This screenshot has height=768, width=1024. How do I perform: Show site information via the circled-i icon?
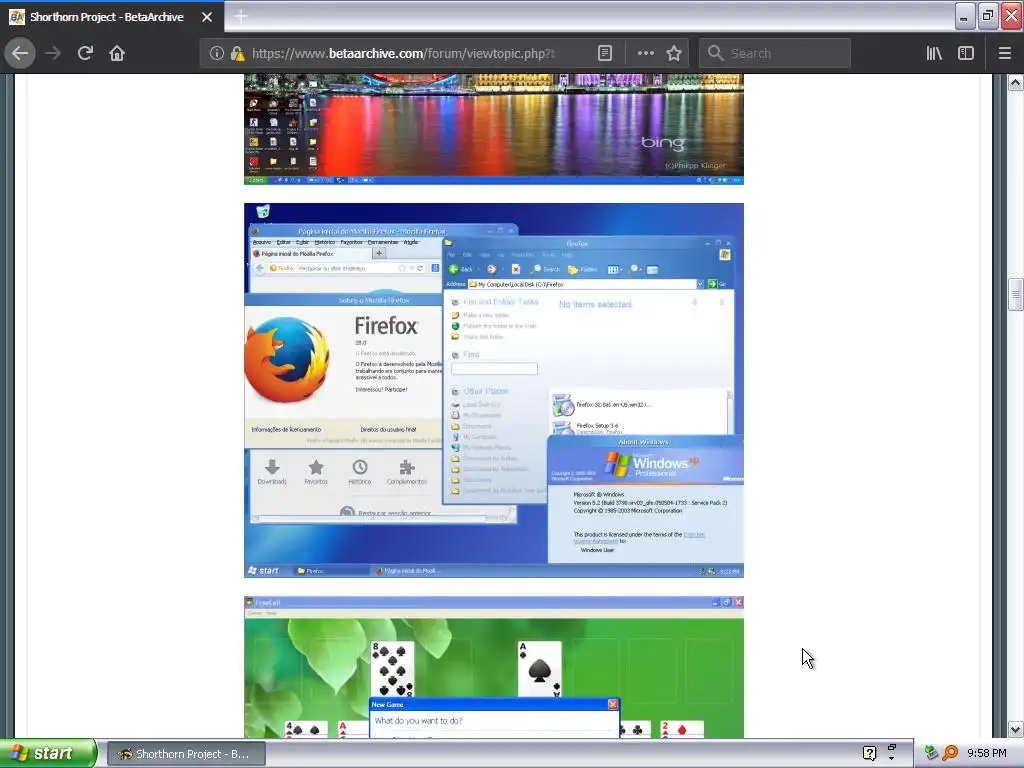pos(216,54)
